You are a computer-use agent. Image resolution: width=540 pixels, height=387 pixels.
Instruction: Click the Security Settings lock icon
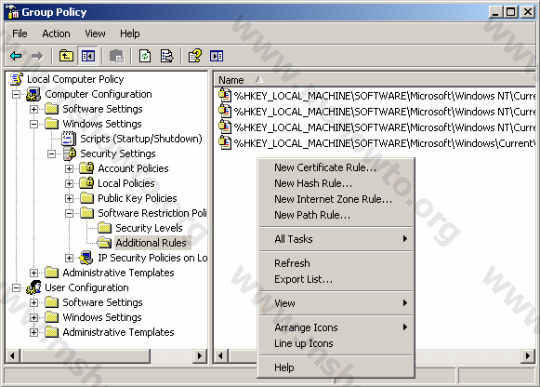click(x=70, y=154)
